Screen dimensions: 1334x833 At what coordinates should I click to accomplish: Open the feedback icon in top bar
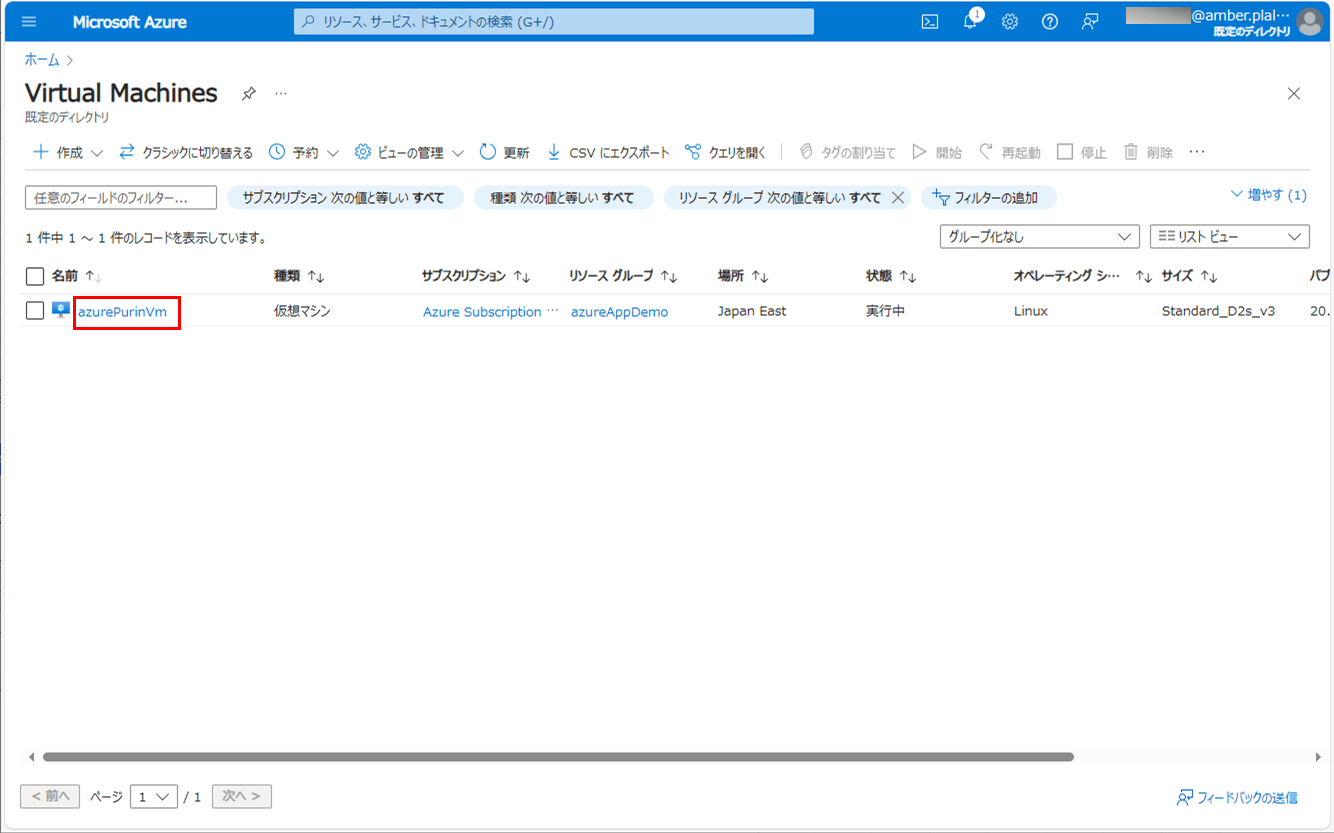pos(1090,22)
